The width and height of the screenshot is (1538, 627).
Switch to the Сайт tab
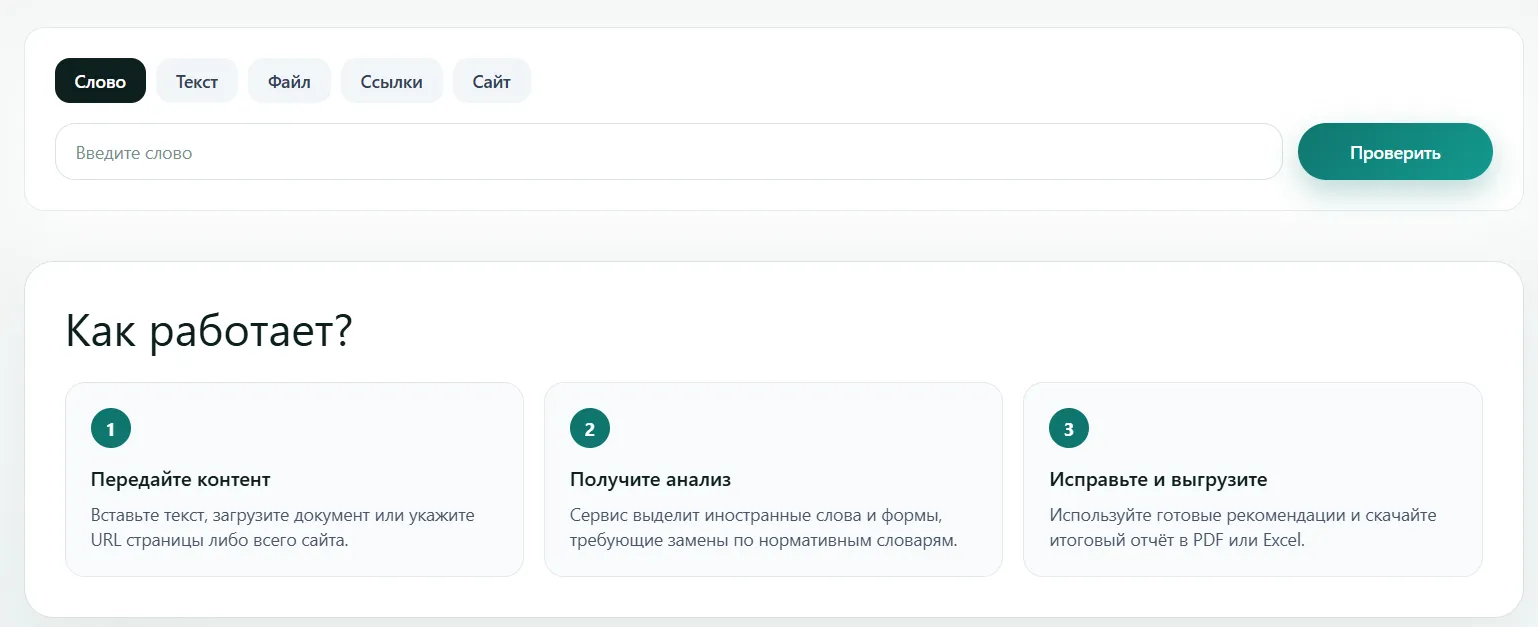[x=491, y=80]
